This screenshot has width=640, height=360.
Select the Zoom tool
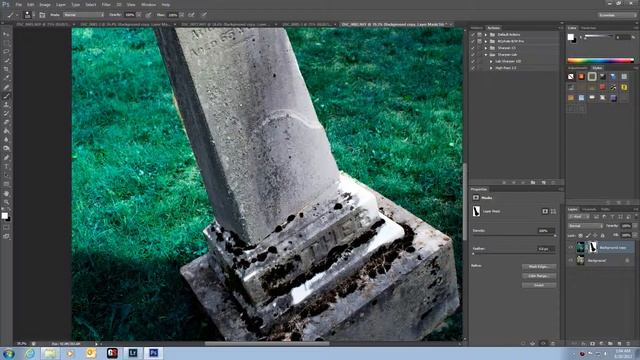point(6,202)
